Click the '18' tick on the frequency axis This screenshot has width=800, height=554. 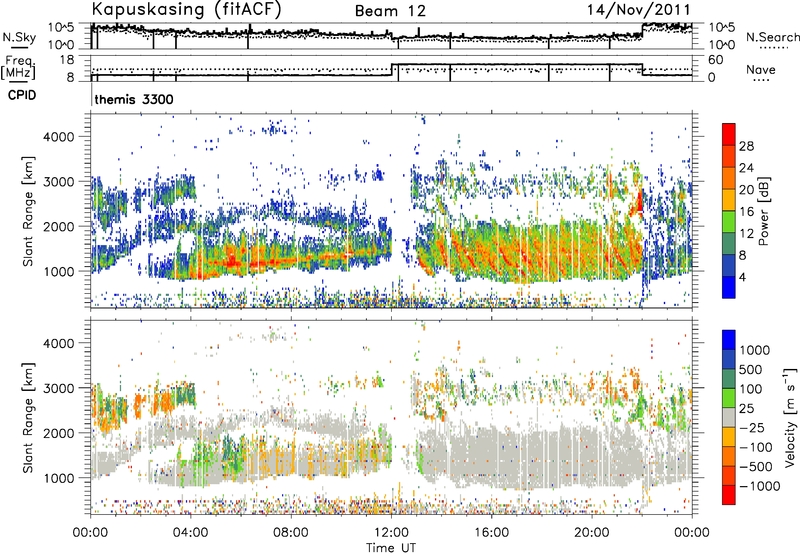coord(67,60)
